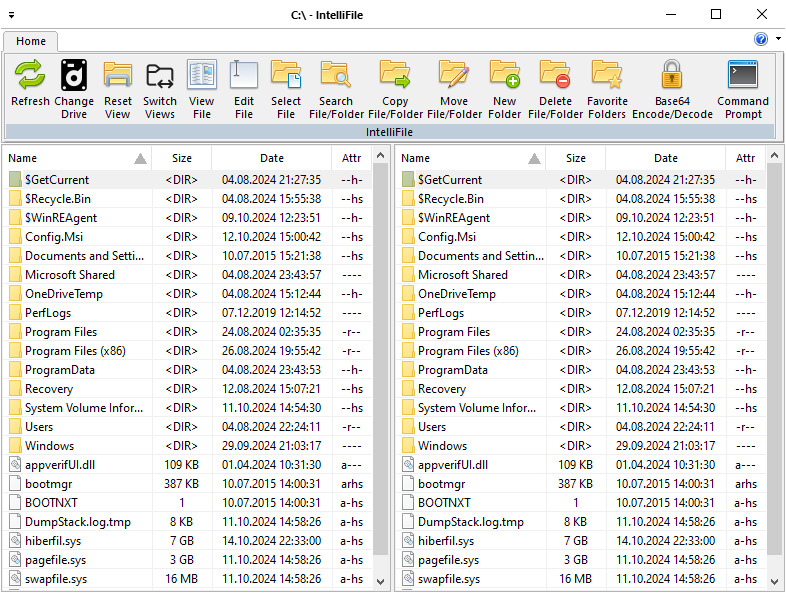Screen dimensions: 786x593
Task: Expand the arrow next to the help icon
Action: point(778,39)
